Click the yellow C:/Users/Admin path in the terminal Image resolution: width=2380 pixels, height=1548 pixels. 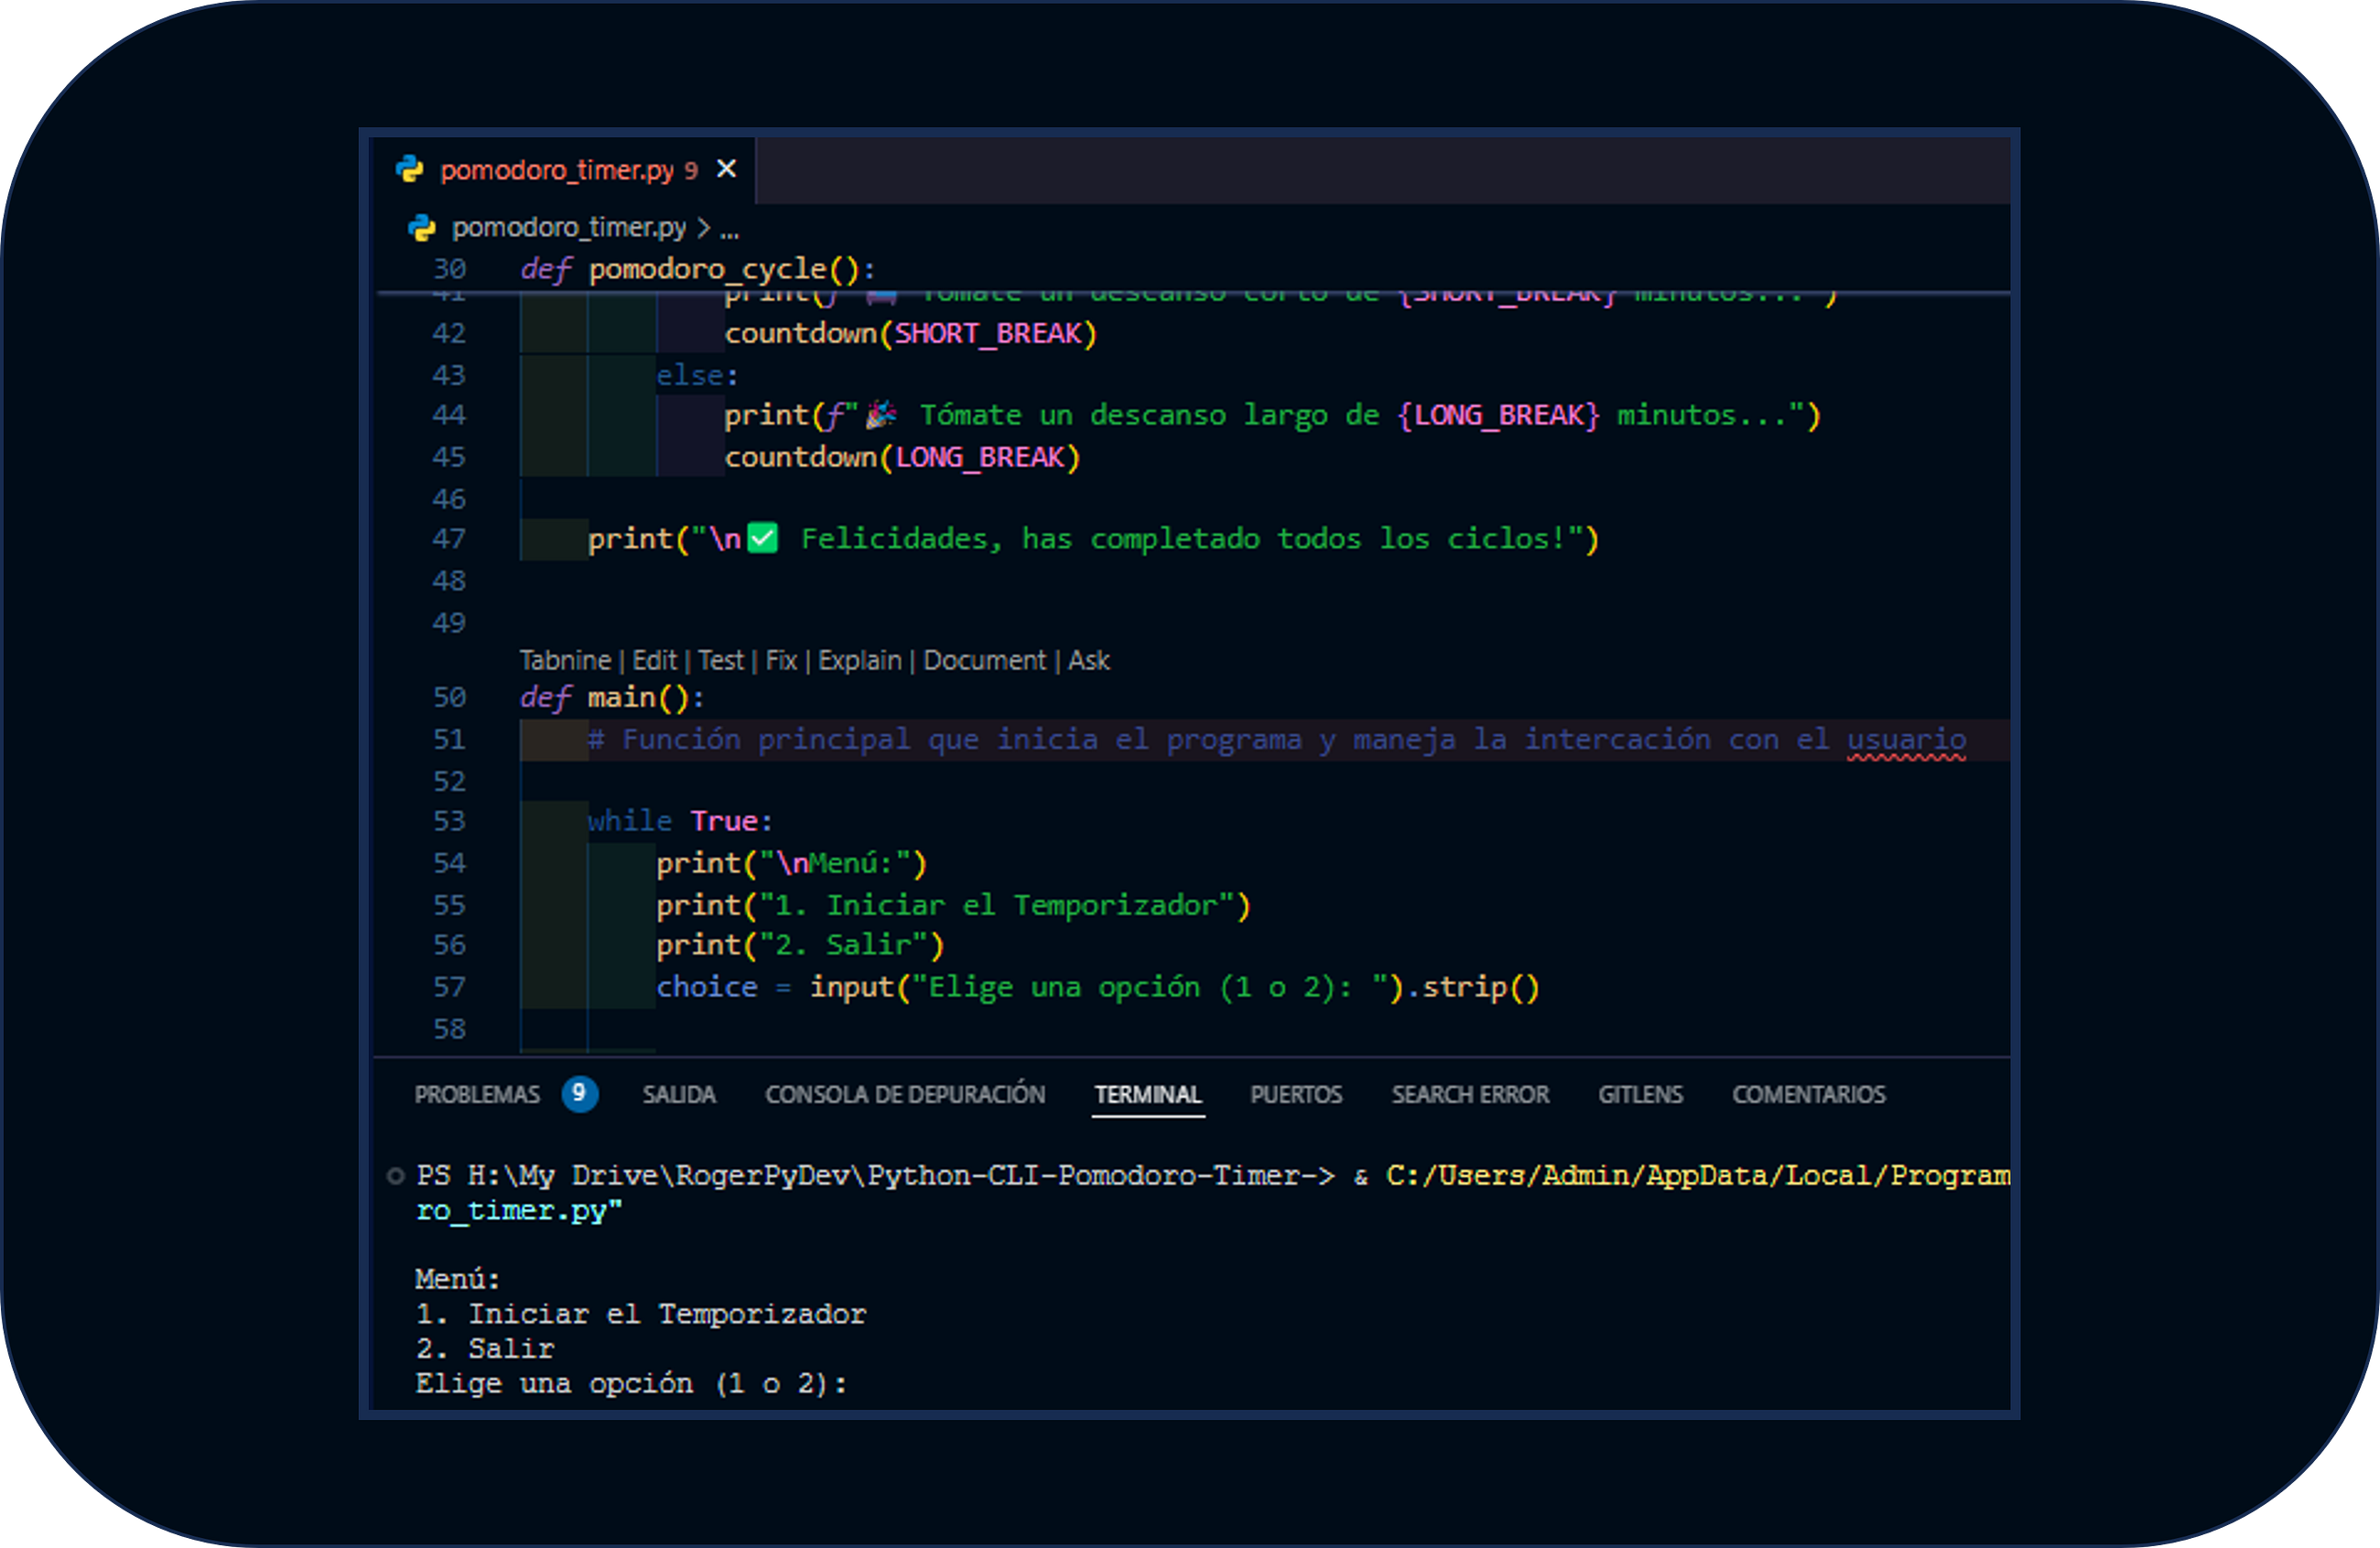pyautogui.click(x=1697, y=1175)
